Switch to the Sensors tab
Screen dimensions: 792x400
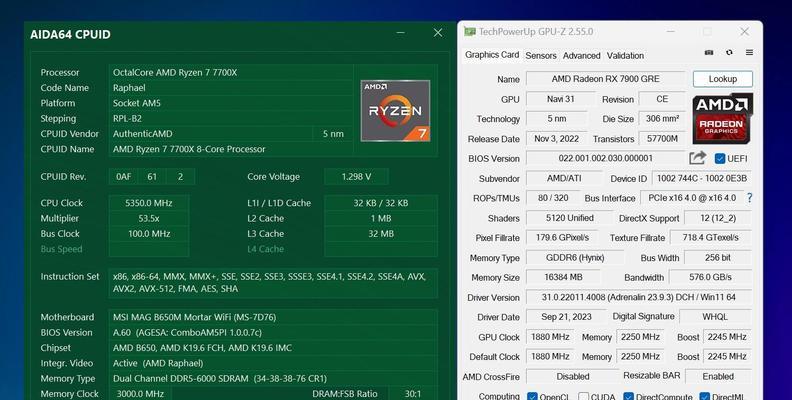point(541,56)
